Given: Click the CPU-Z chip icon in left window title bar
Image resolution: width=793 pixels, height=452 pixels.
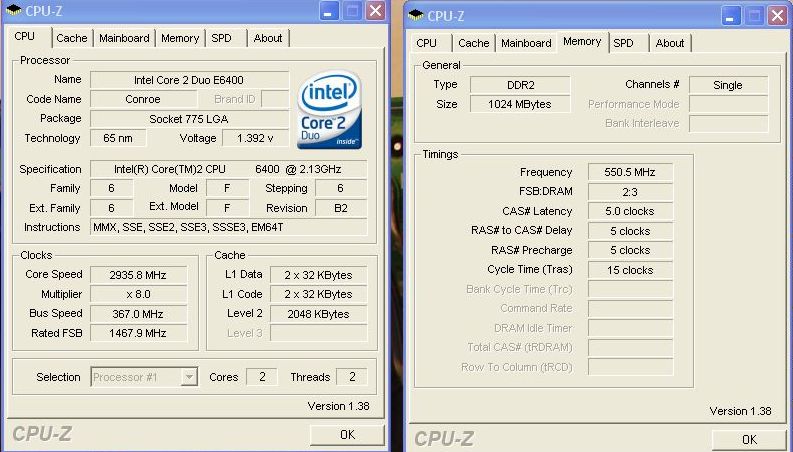Looking at the screenshot, I should coord(14,10).
